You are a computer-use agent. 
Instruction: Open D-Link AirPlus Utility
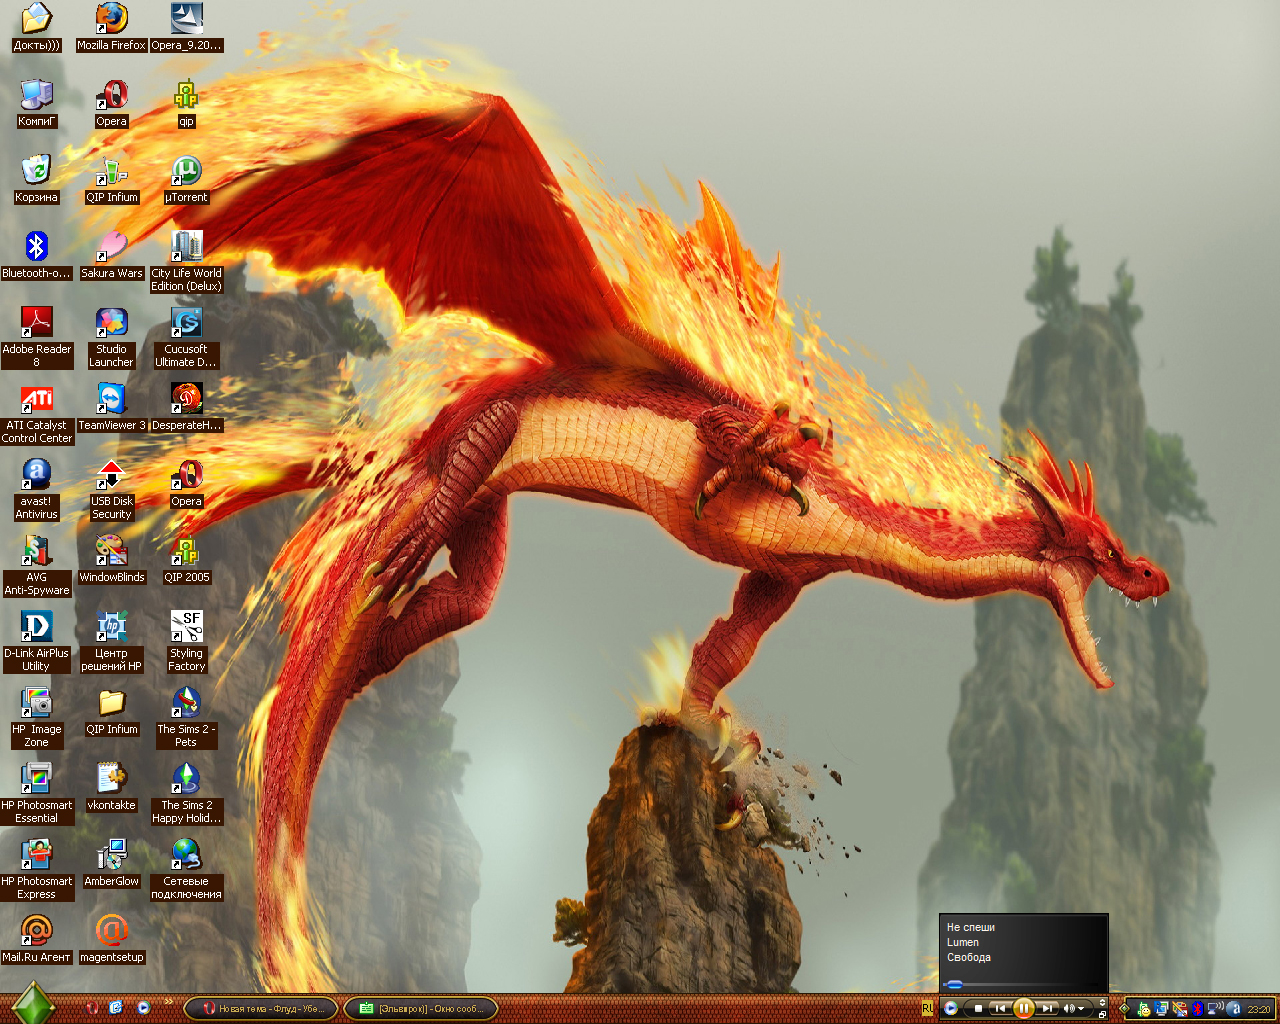[36, 642]
